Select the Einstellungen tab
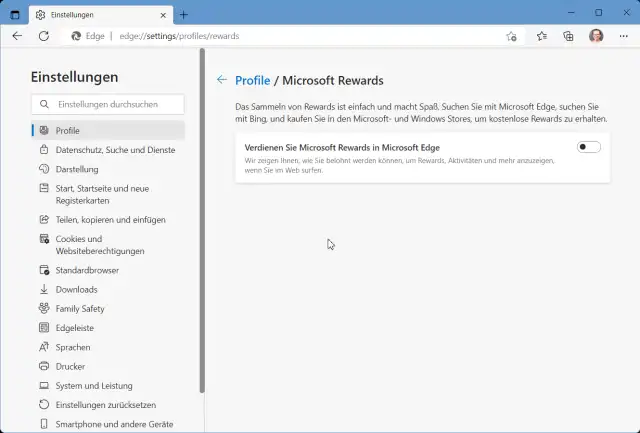640x433 pixels. (x=101, y=15)
